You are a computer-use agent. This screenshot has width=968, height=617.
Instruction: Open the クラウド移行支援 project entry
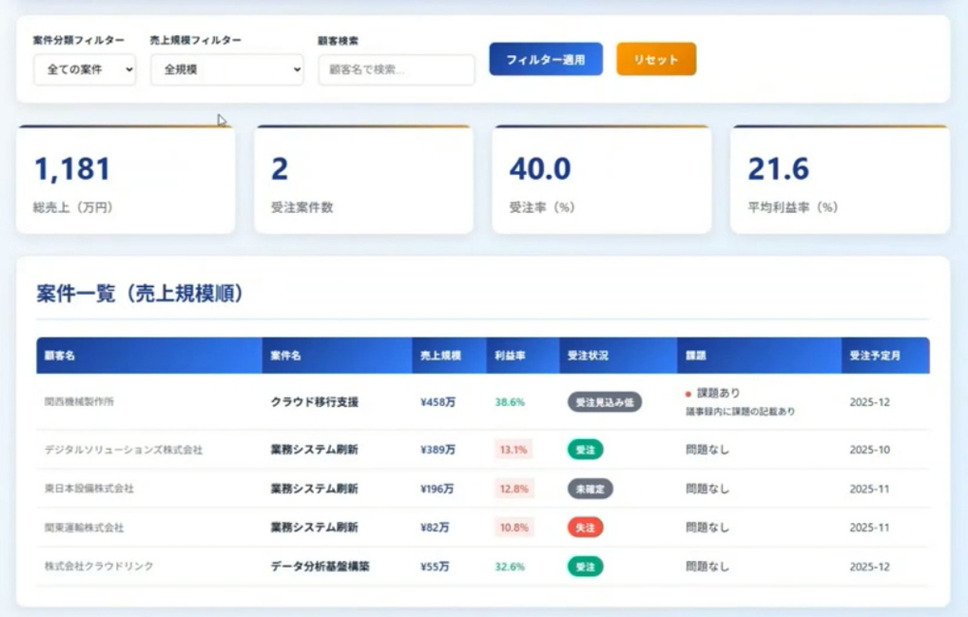pos(314,402)
